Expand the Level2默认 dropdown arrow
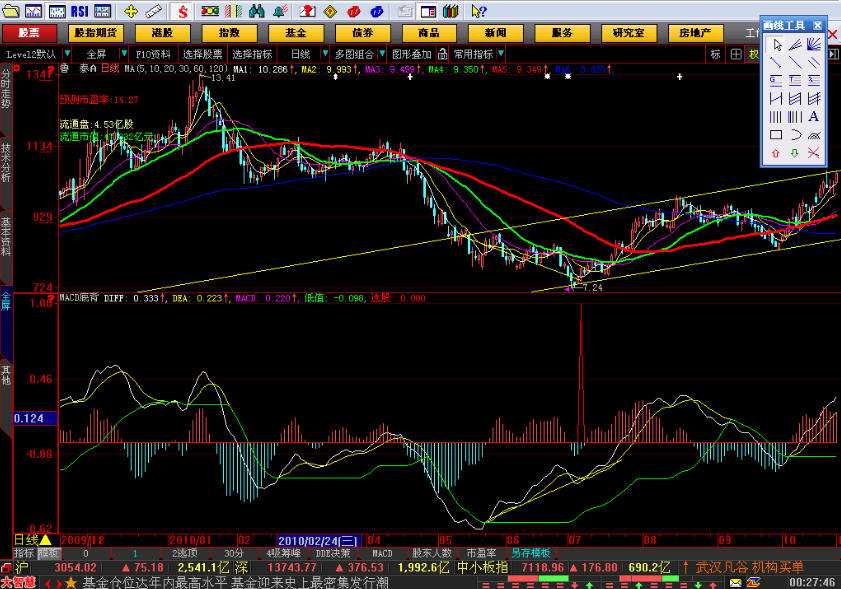The image size is (841, 589). pyautogui.click(x=67, y=54)
